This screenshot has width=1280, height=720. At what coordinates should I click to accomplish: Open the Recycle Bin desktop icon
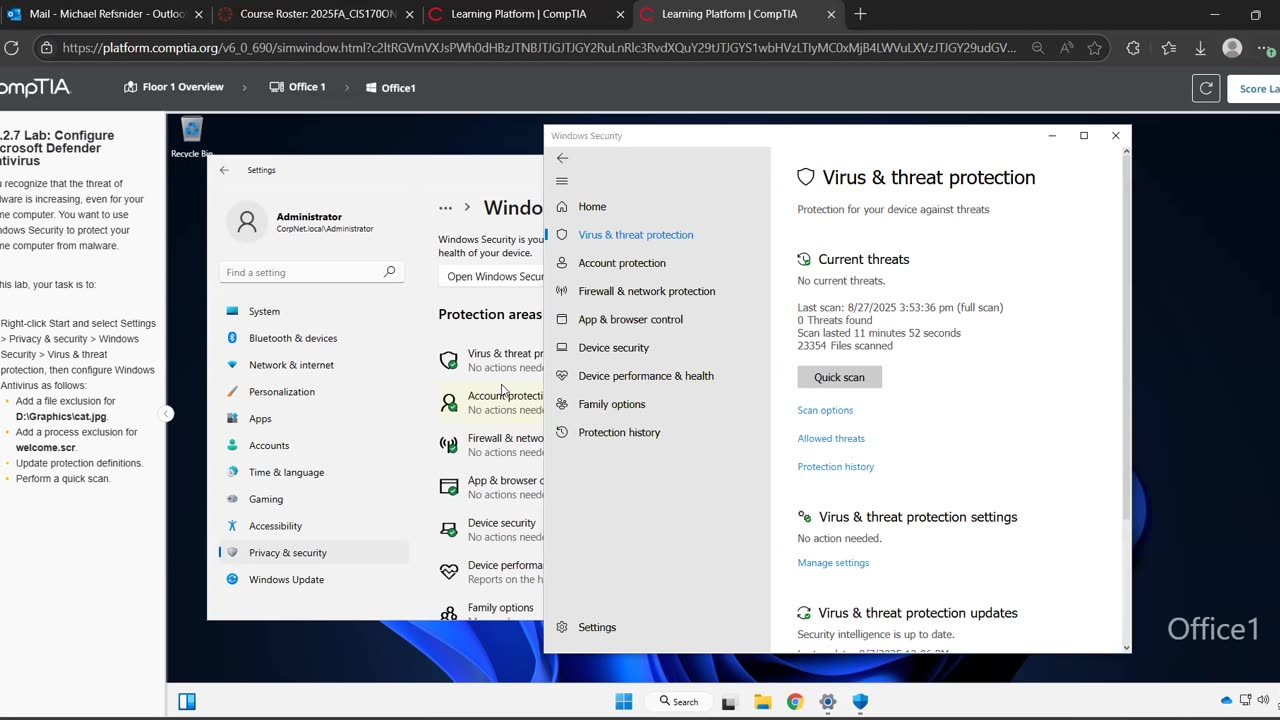click(x=191, y=137)
